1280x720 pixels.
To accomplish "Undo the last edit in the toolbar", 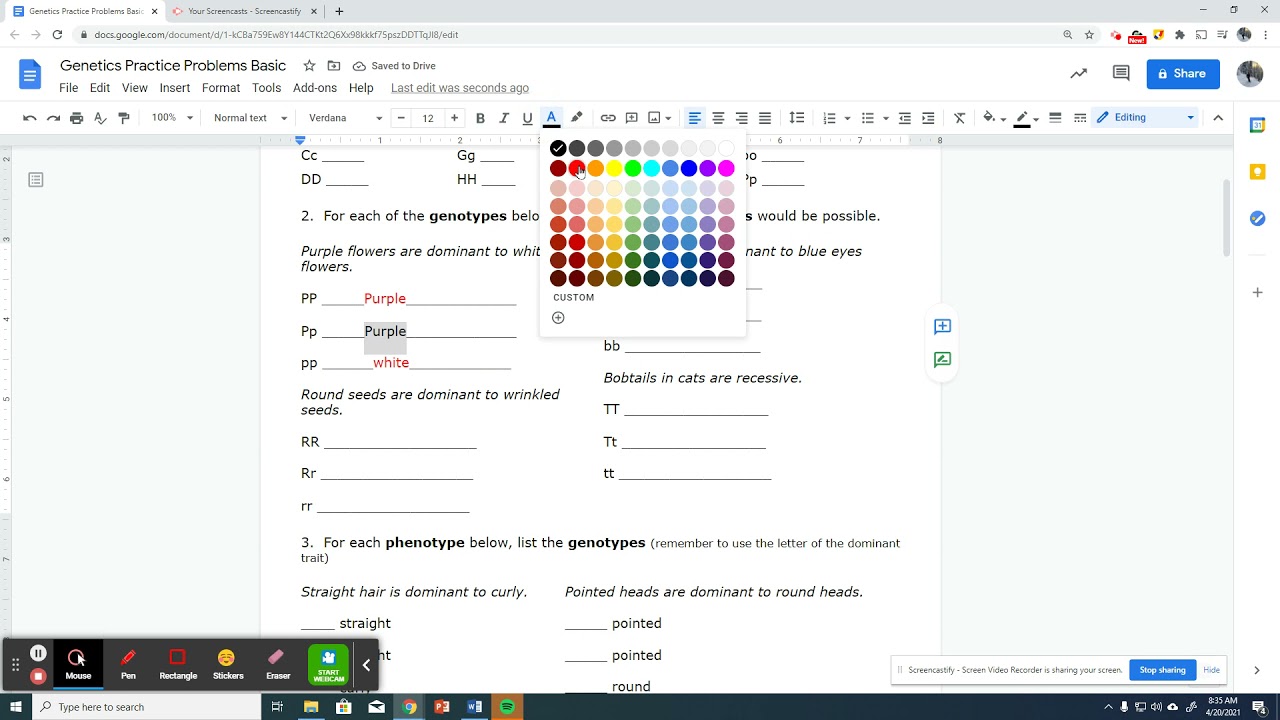I will (30, 118).
